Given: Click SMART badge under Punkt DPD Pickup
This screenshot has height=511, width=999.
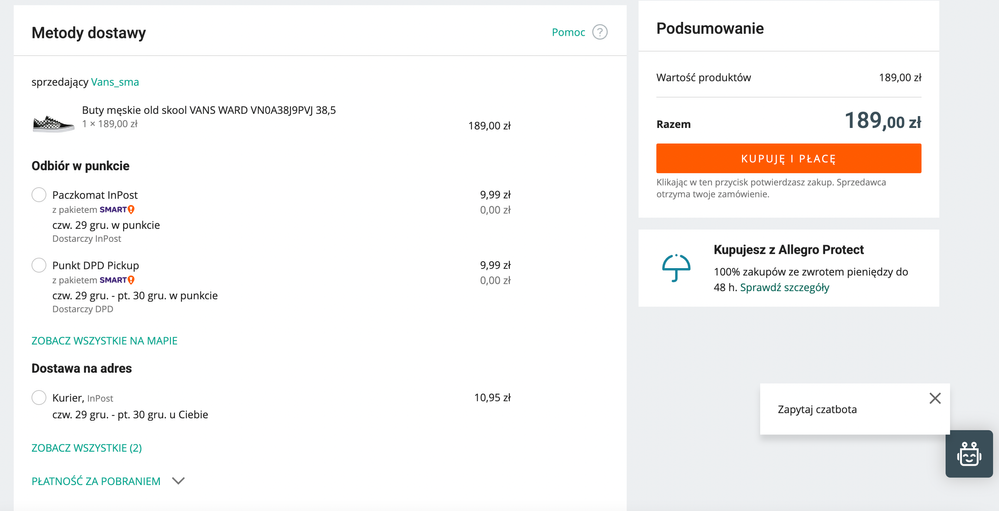Looking at the screenshot, I should point(117,280).
